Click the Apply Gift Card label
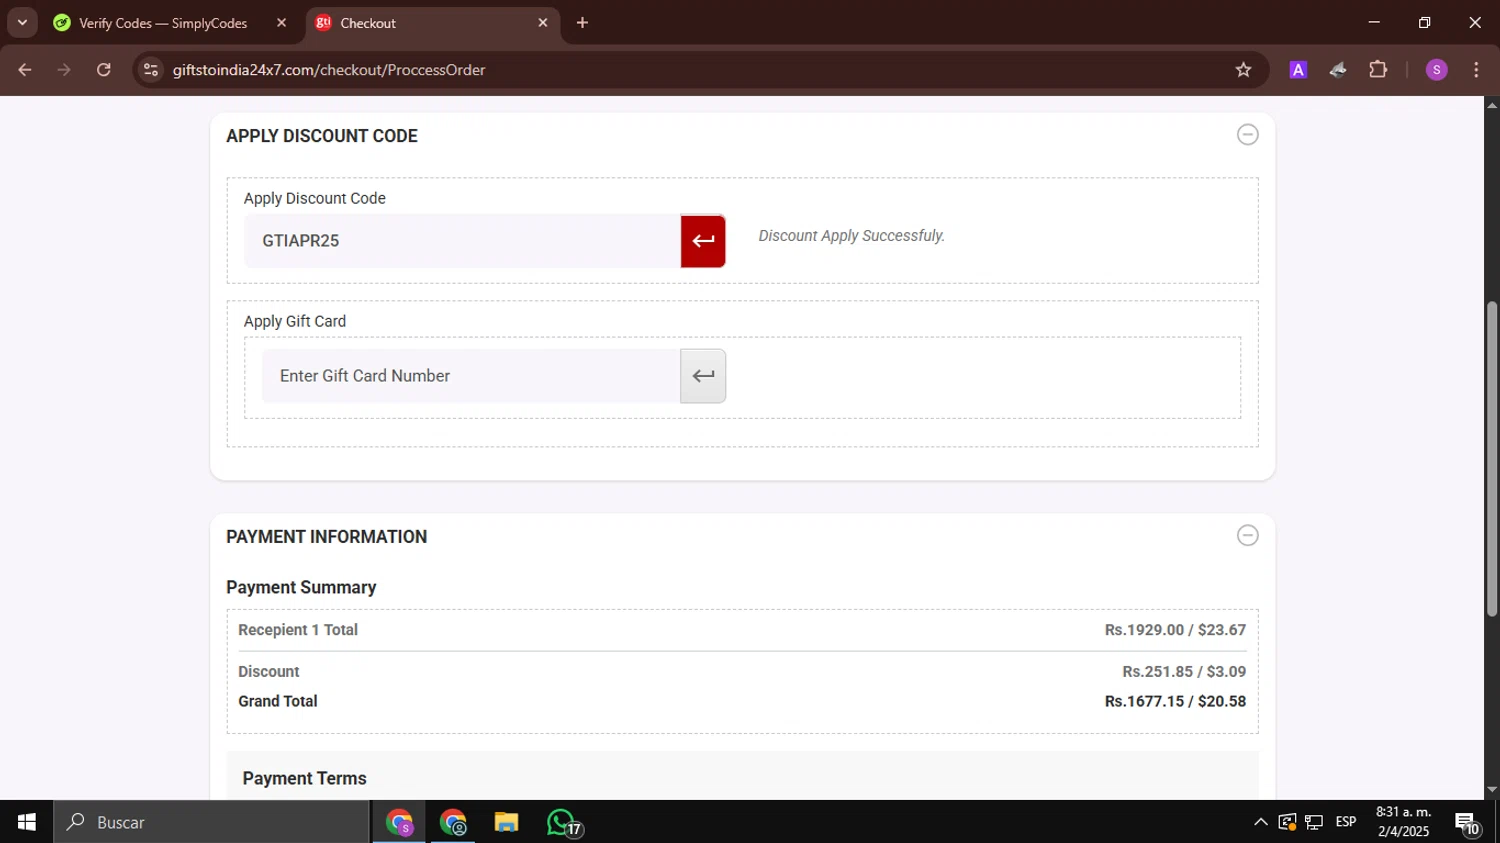Screen dimensions: 1500x843 295,321
